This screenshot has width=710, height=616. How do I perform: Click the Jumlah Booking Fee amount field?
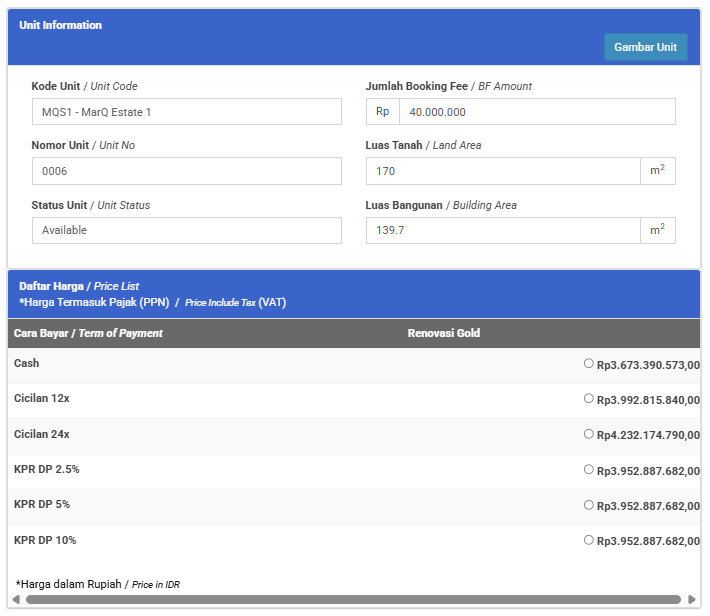pos(536,112)
